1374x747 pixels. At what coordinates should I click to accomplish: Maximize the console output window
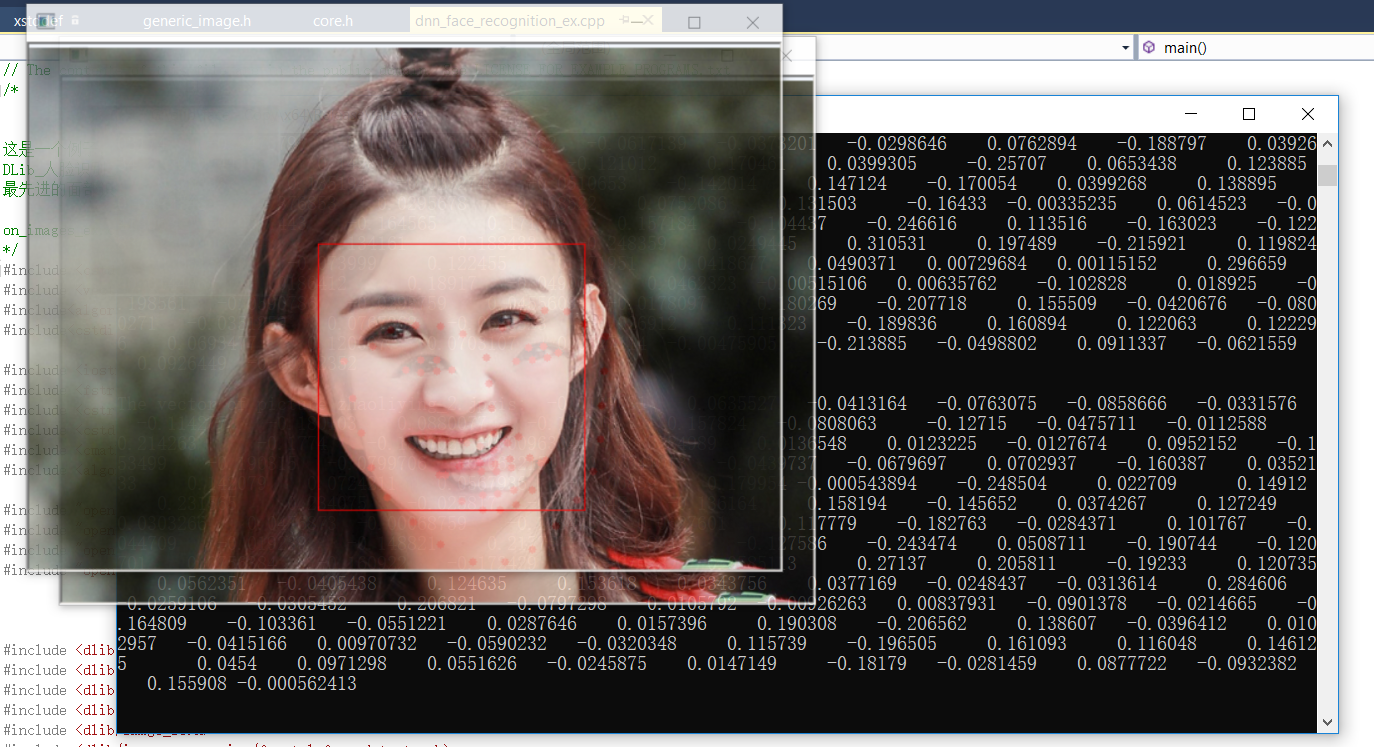[x=1248, y=114]
